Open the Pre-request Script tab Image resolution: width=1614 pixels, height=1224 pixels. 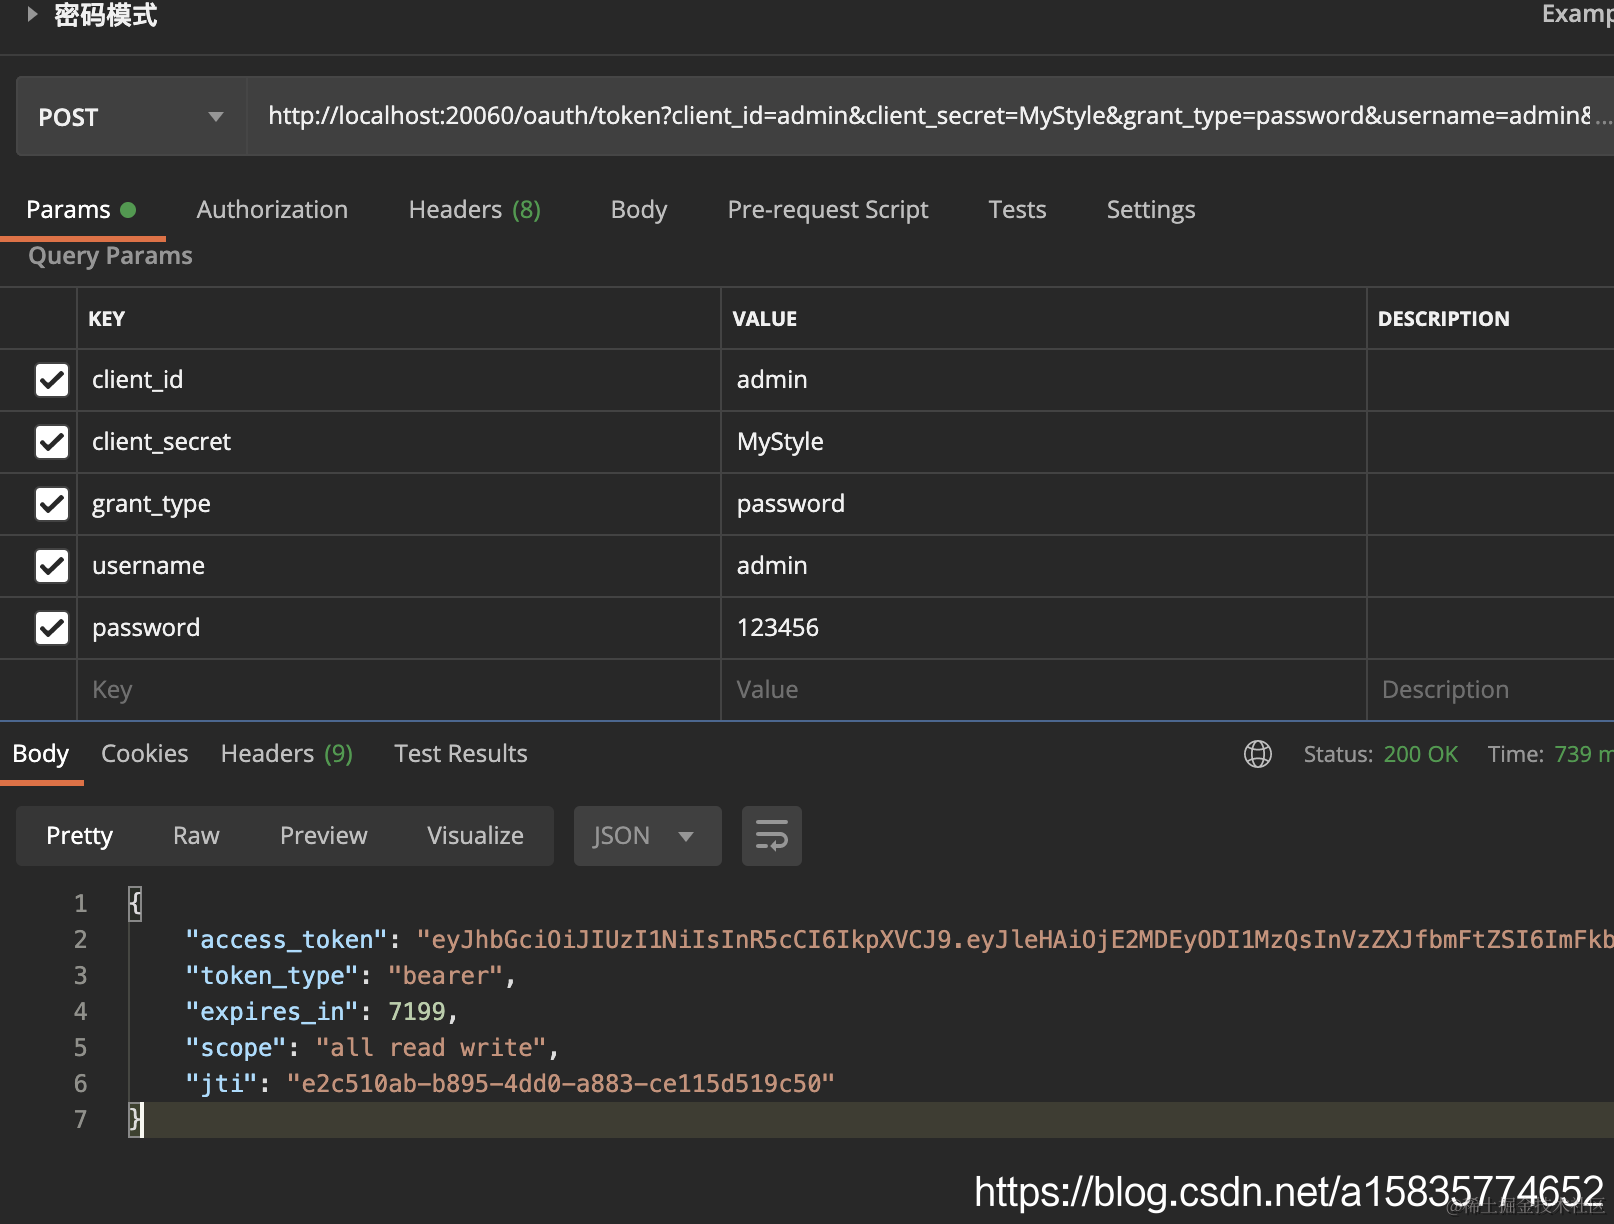(828, 210)
